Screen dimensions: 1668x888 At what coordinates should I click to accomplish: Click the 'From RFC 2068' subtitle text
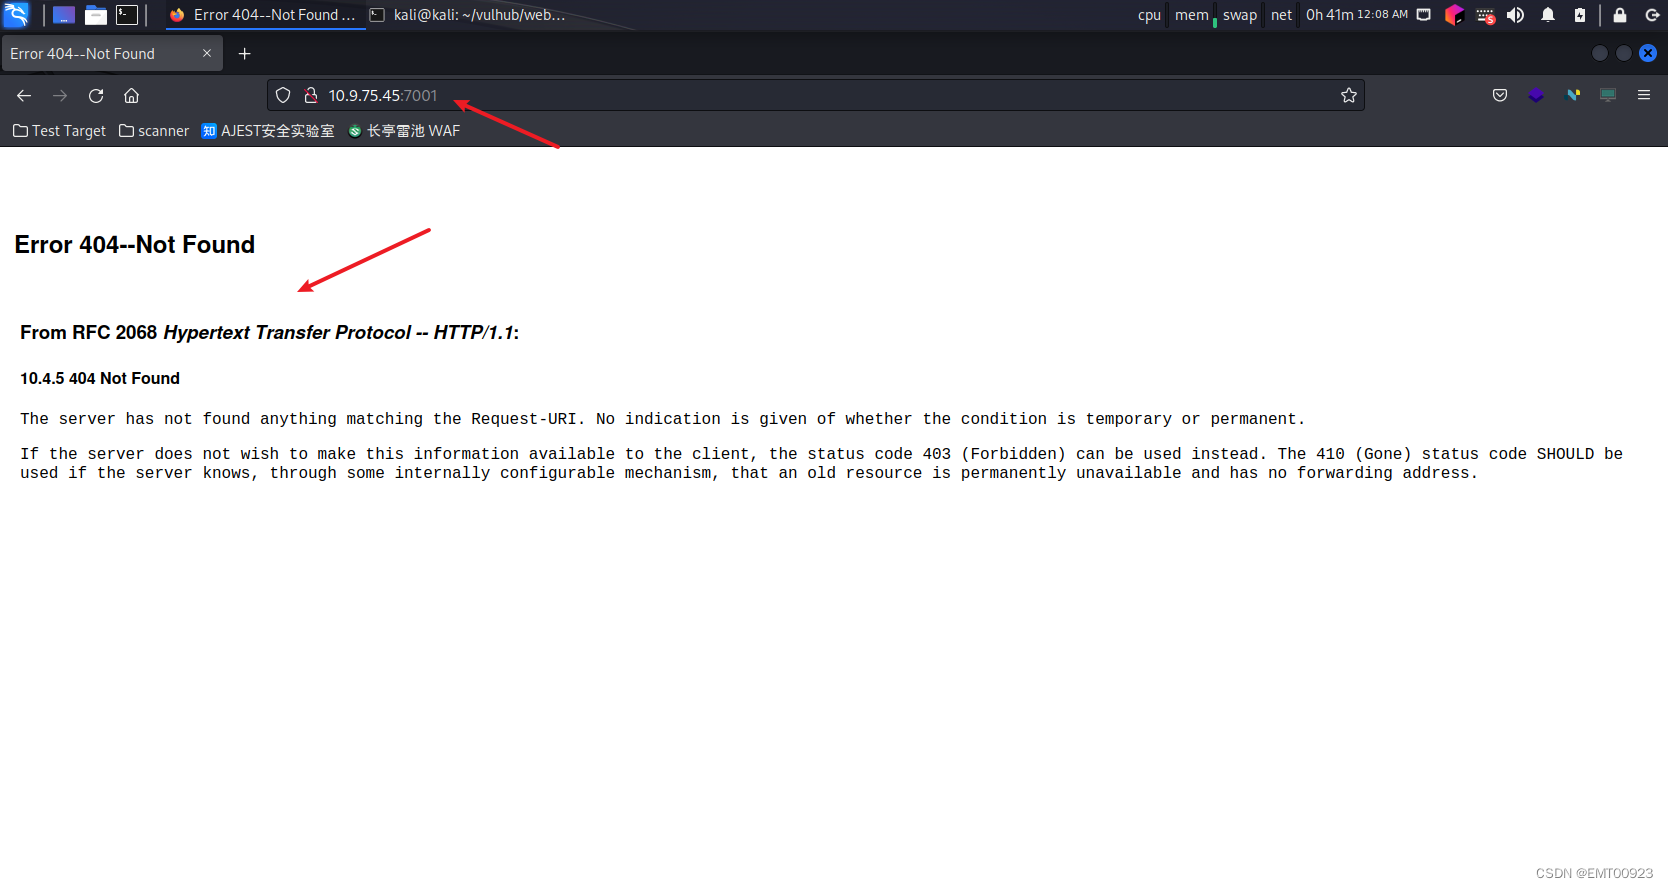click(x=270, y=333)
